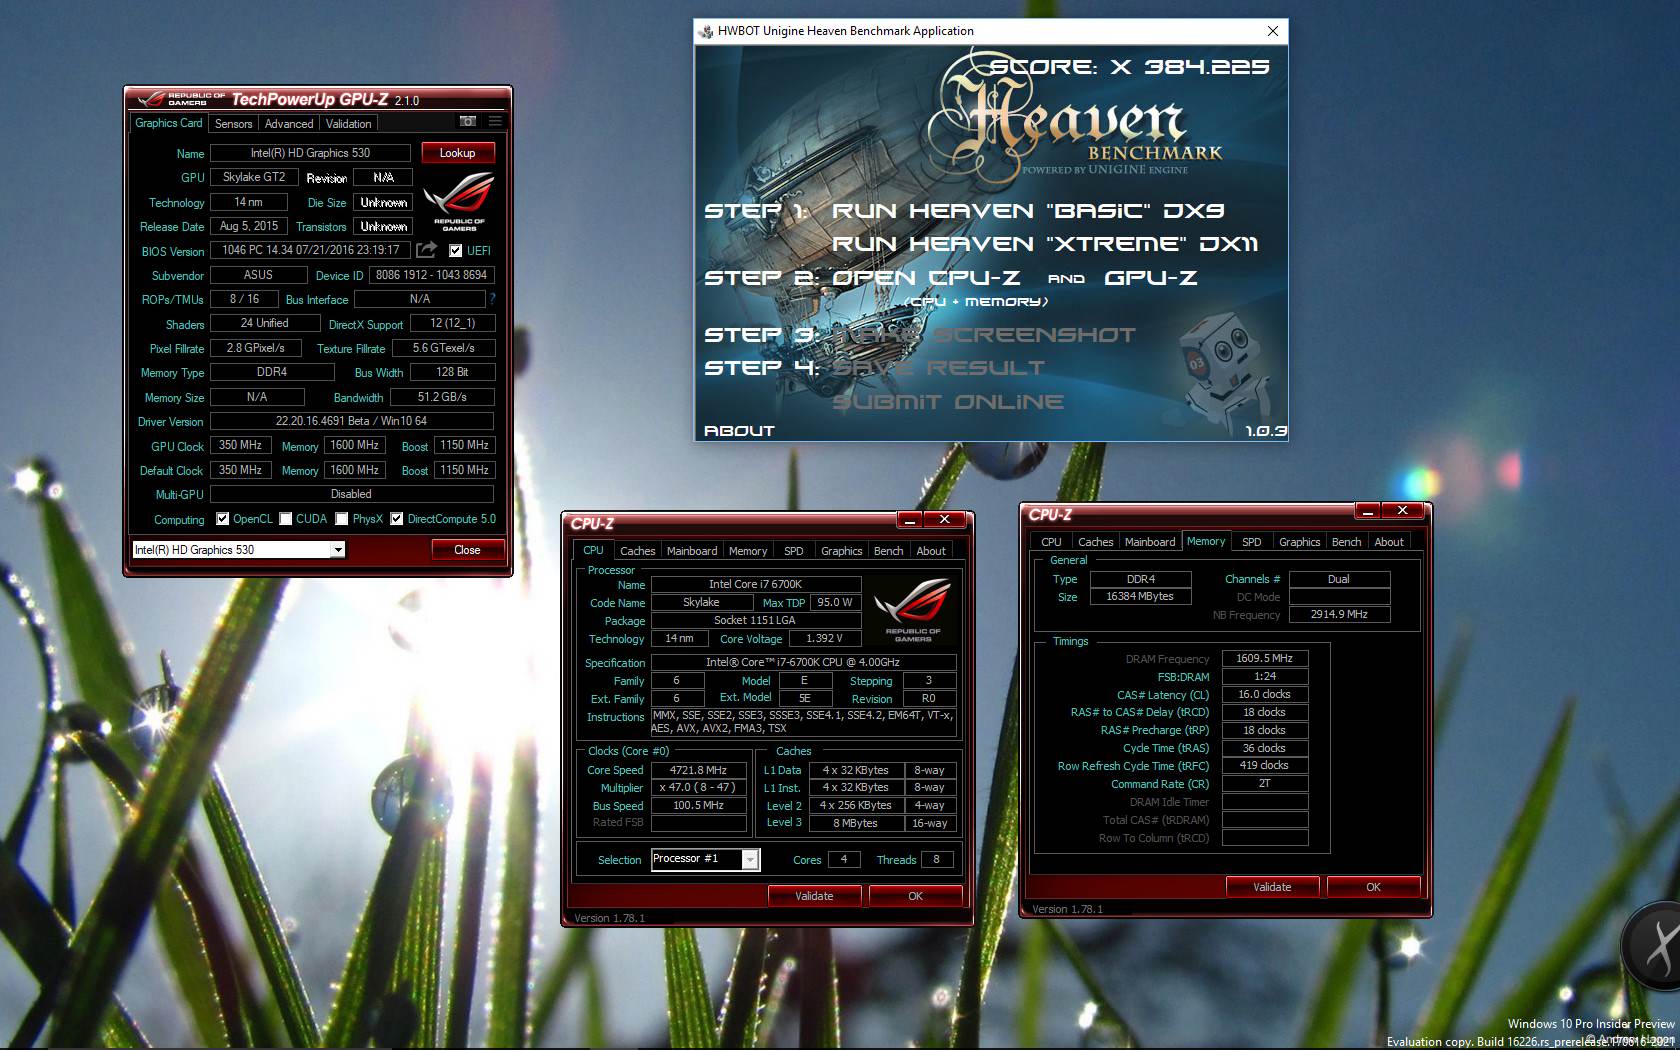Toggle the DirectCompute 5.0 checkbox

[397, 519]
